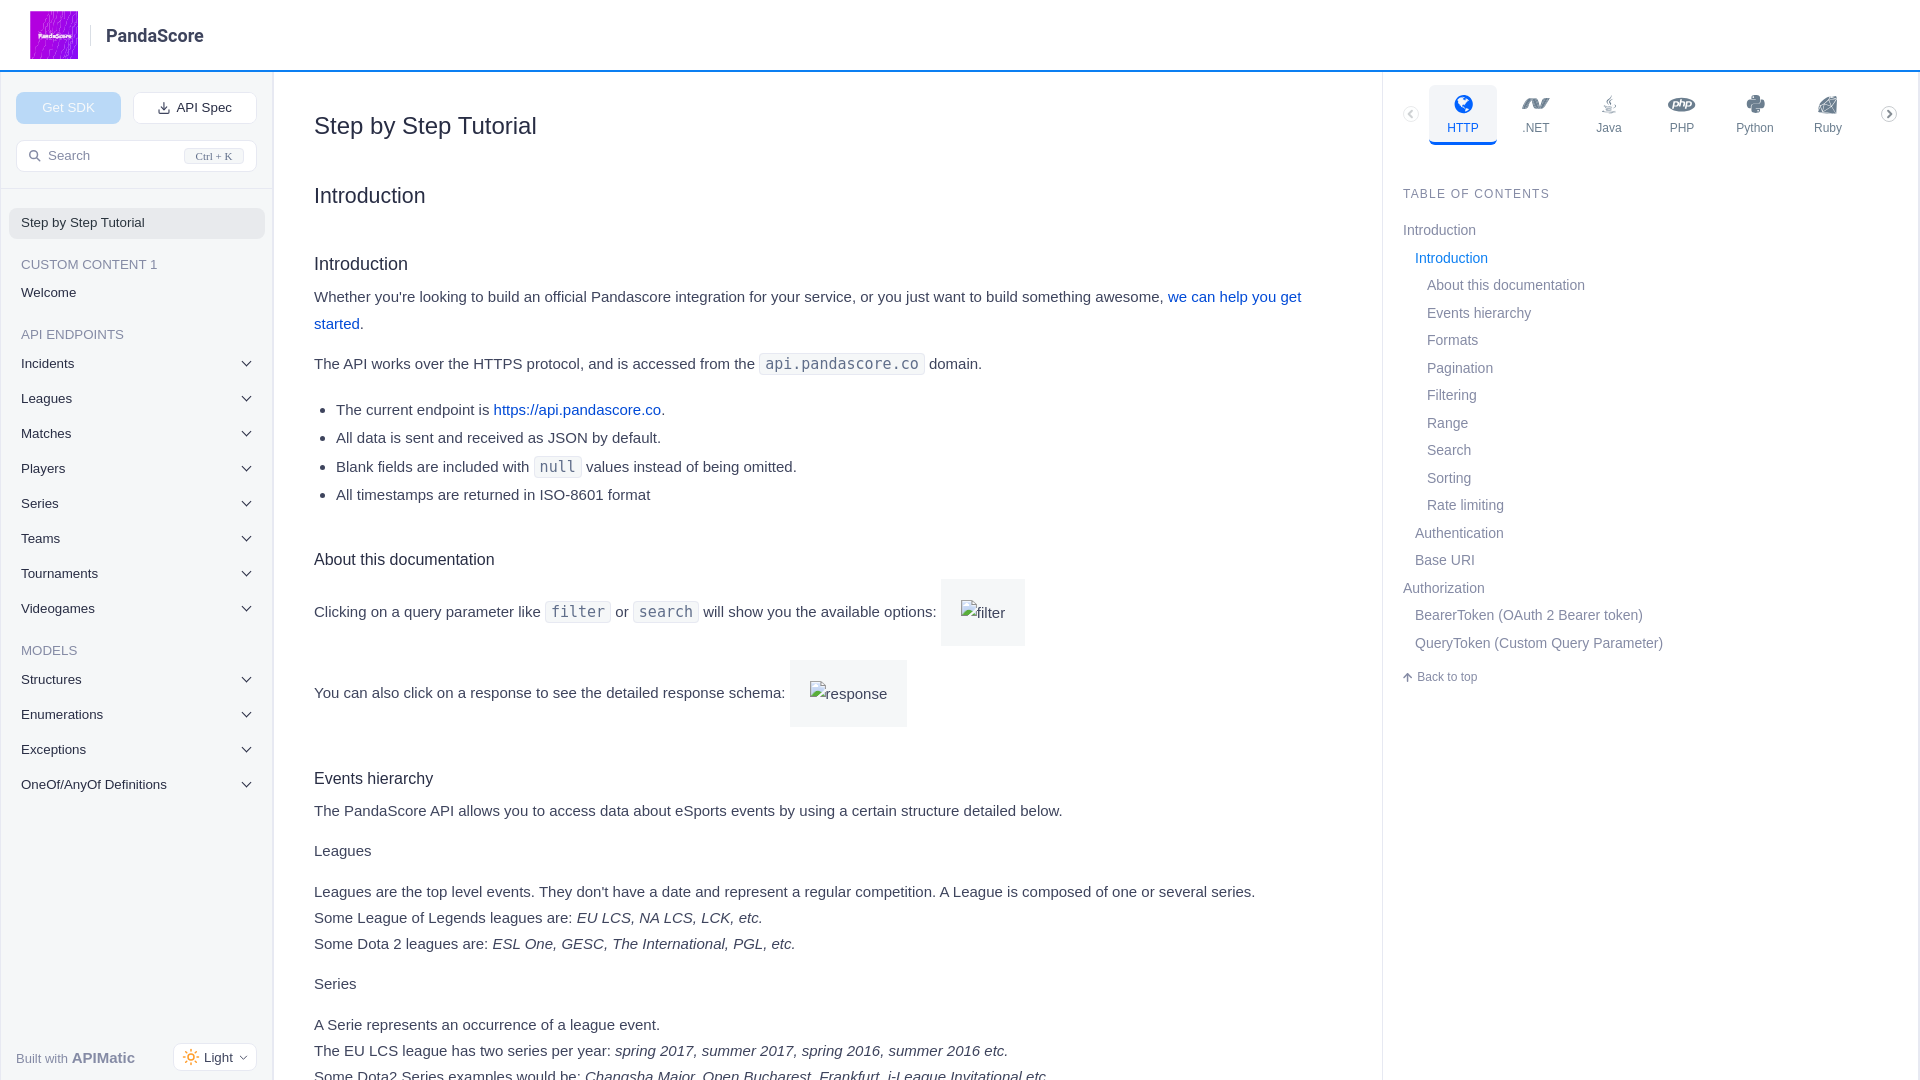This screenshot has height=1080, width=1920.
Task: Go to Search in table of contents
Action: 1448,451
